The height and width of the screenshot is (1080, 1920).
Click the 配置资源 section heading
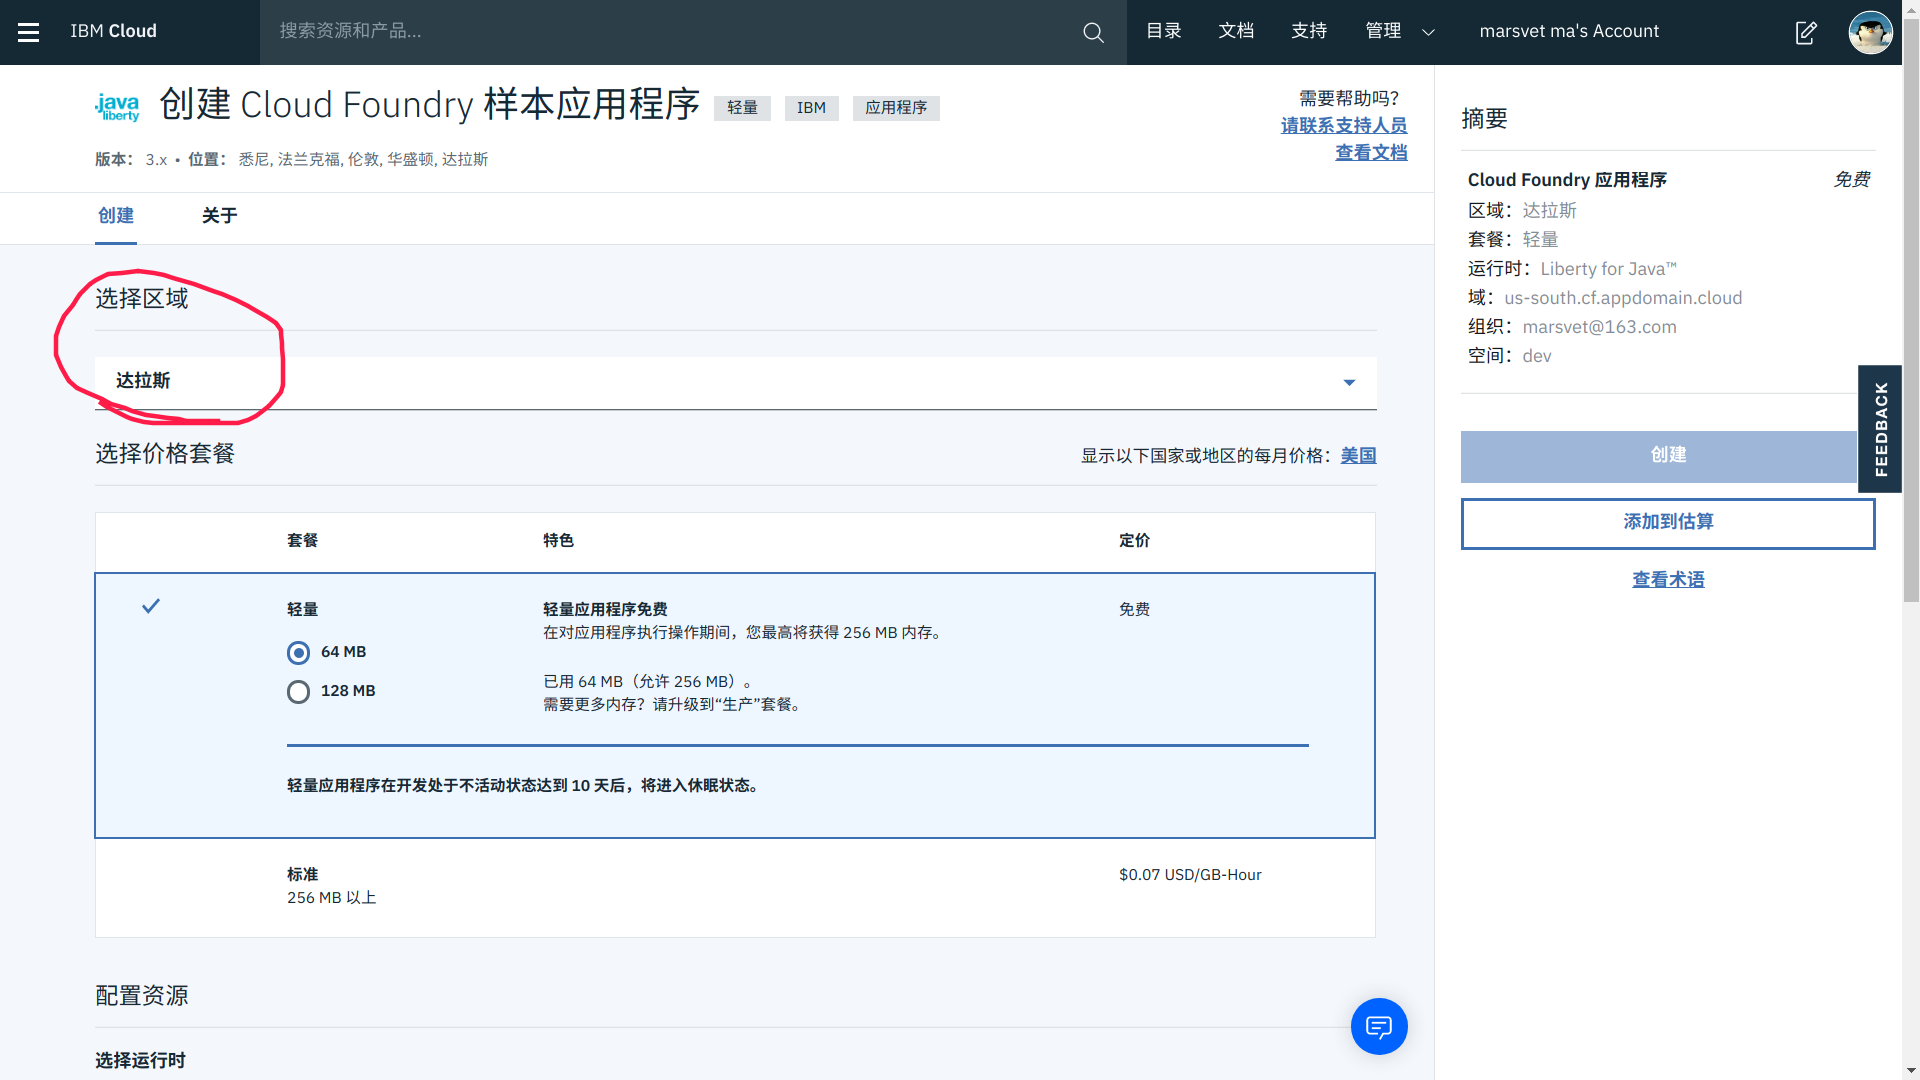click(x=142, y=996)
